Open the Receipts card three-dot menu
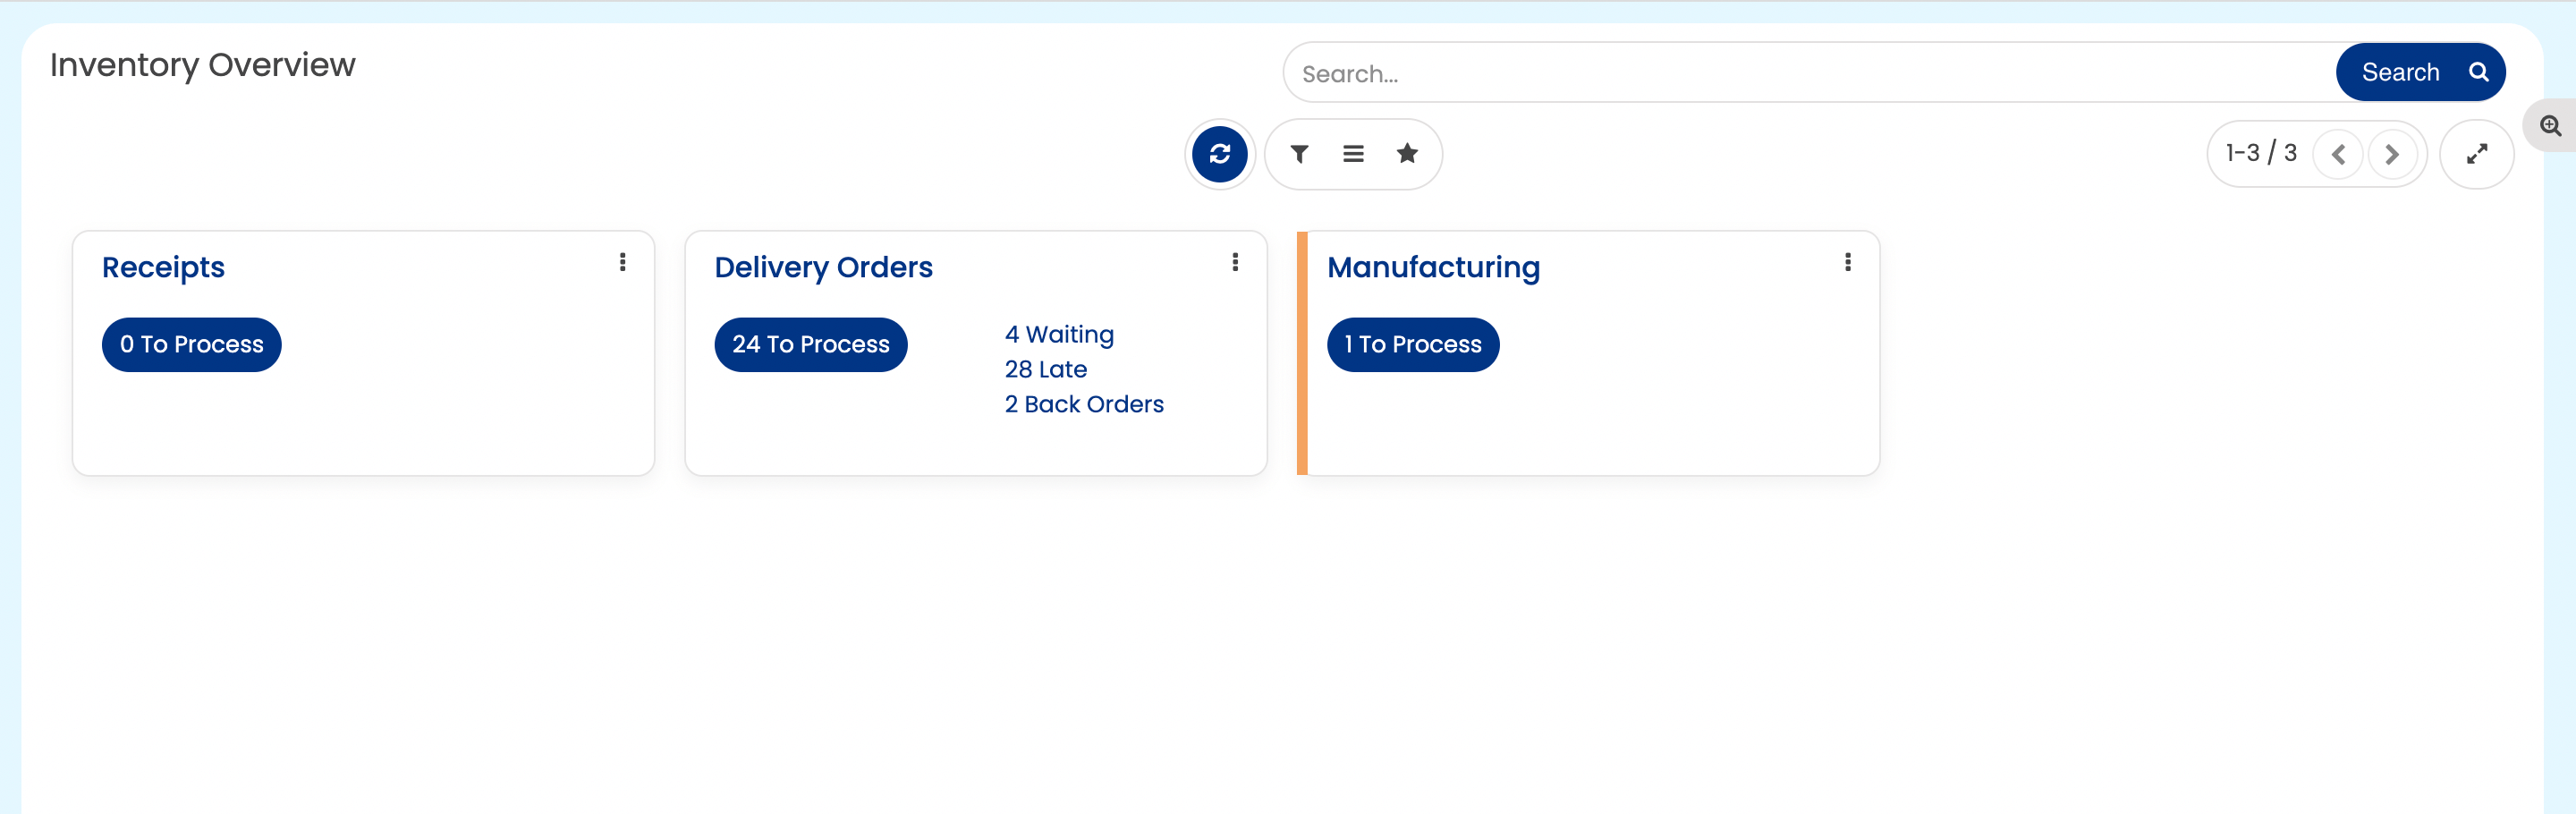 click(x=623, y=262)
